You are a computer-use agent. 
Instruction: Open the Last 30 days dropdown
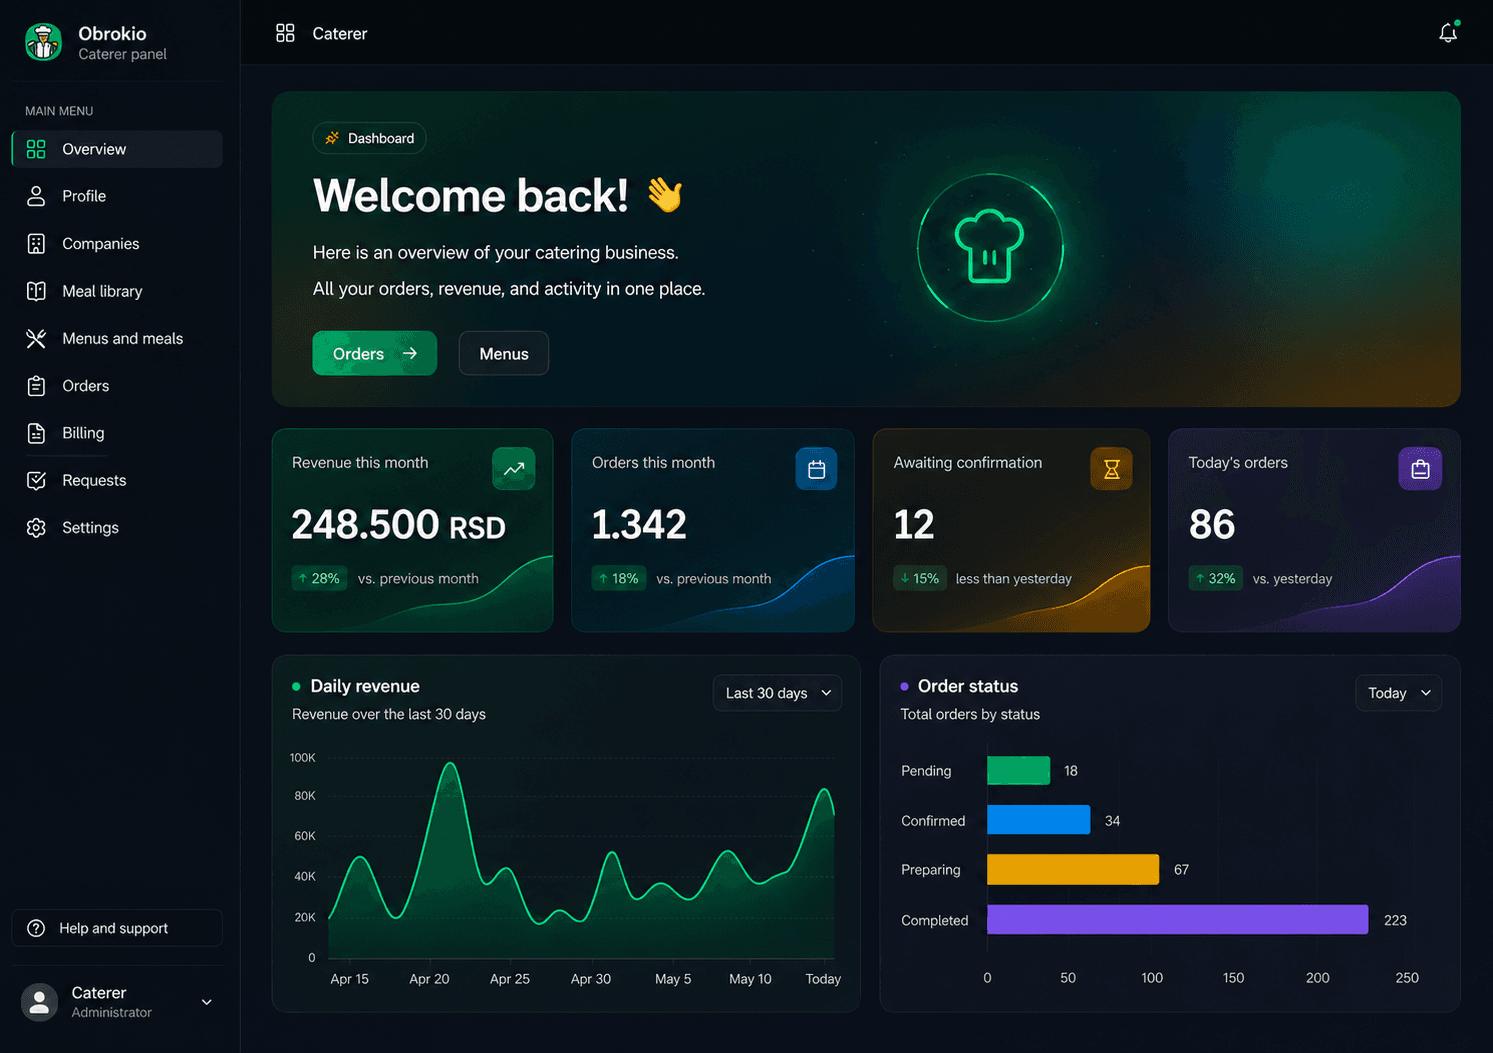777,693
